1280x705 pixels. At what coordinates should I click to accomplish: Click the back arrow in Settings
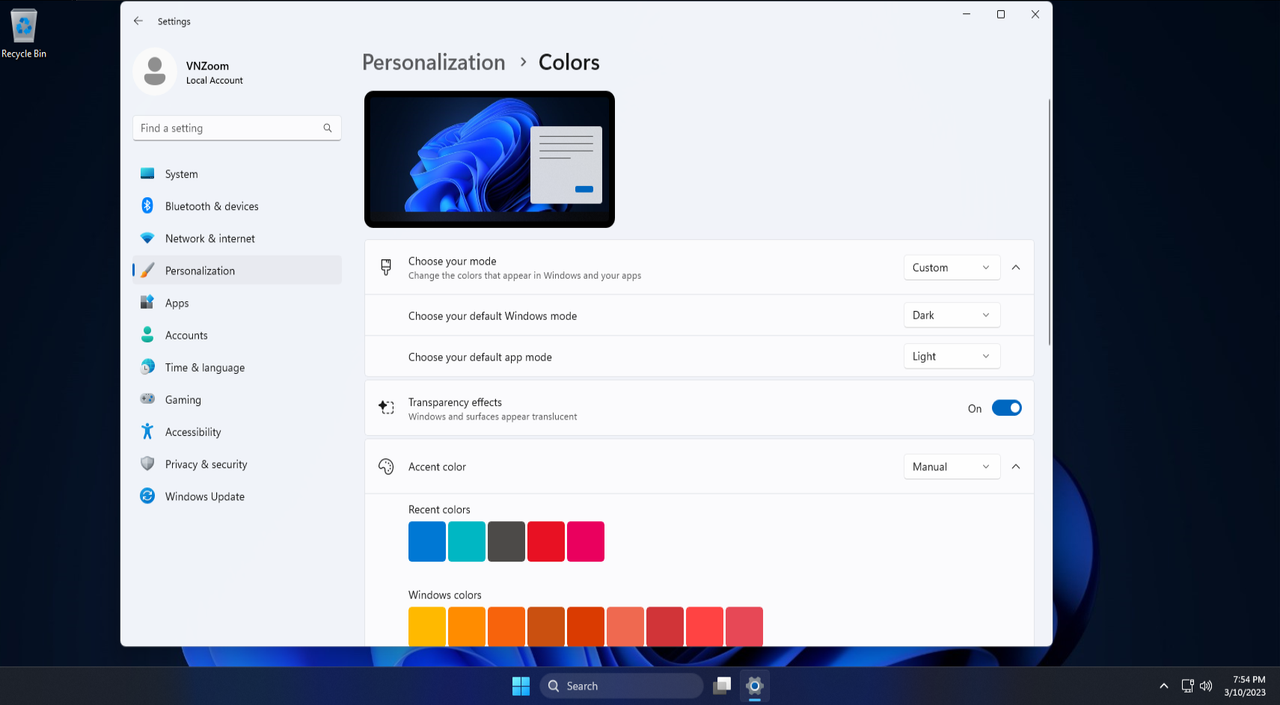138,21
